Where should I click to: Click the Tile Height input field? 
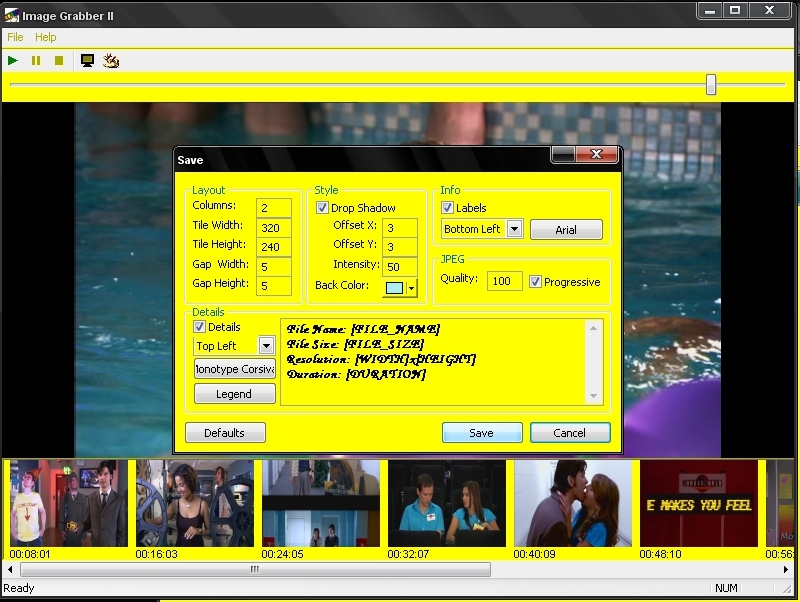pyautogui.click(x=273, y=247)
